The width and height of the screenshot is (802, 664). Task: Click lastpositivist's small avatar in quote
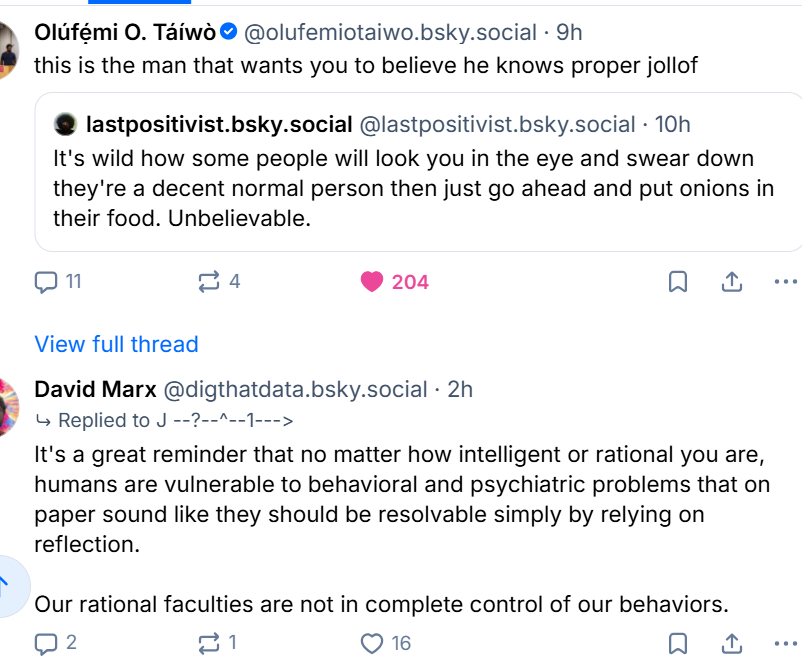[x=67, y=125]
